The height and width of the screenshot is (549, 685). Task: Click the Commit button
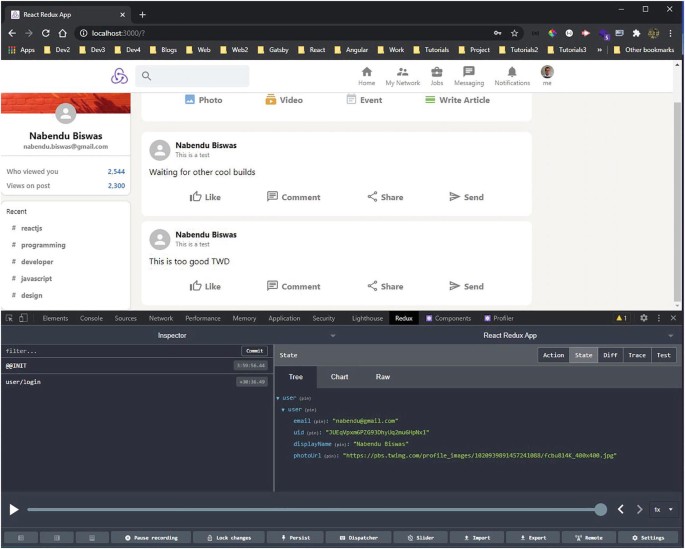(x=256, y=351)
